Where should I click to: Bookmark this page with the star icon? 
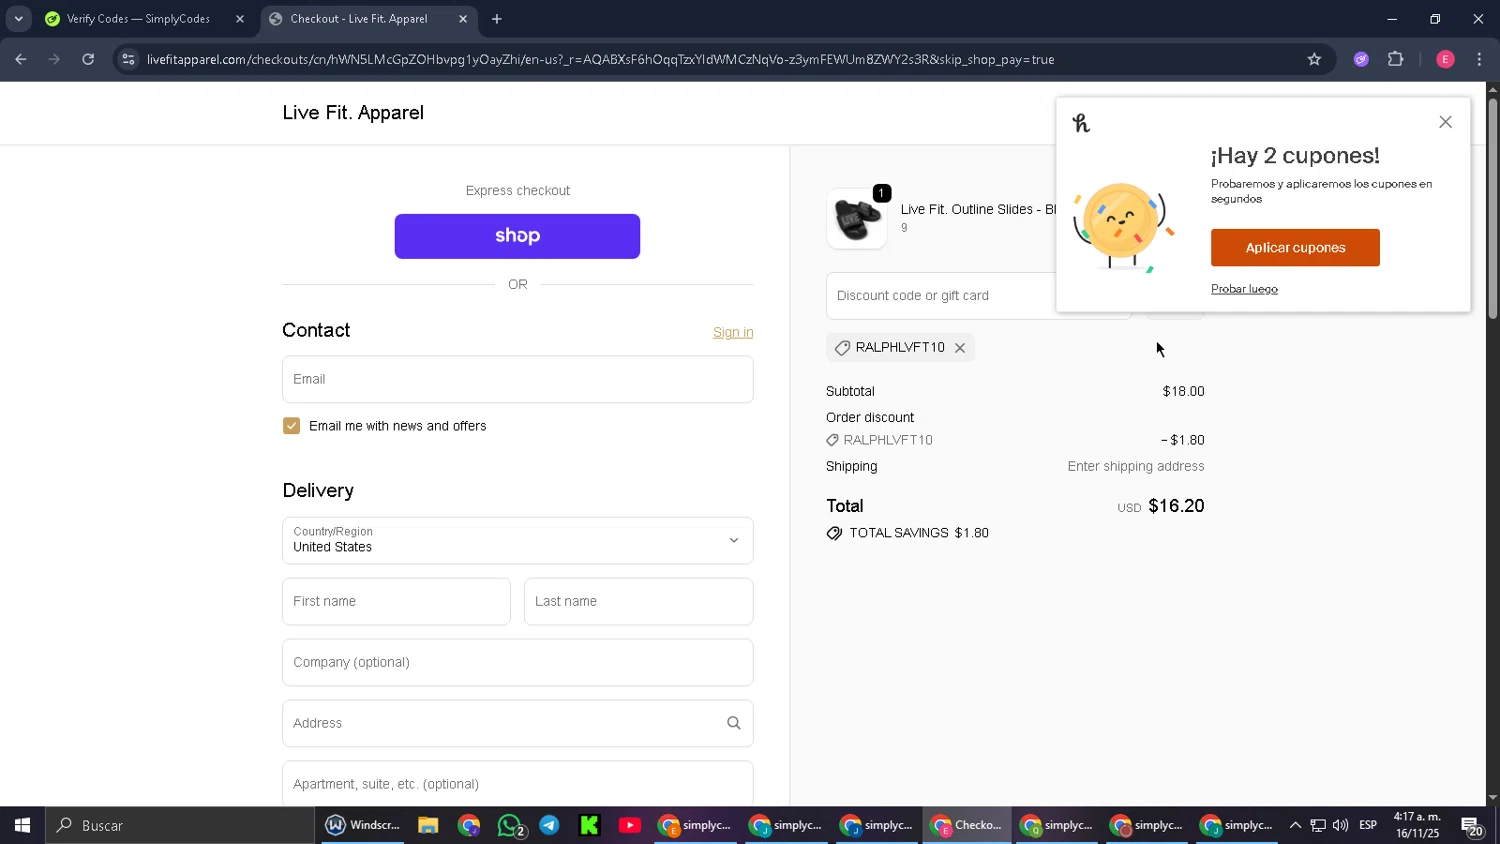[x=1314, y=60]
